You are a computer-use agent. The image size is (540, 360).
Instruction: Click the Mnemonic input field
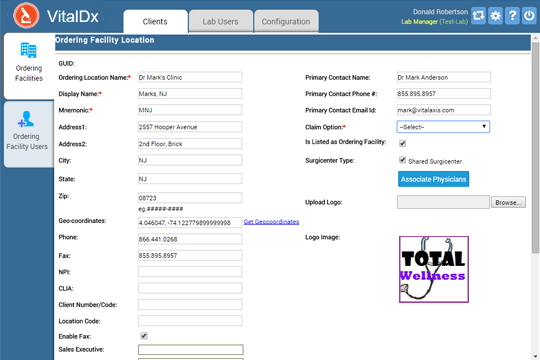[190, 110]
